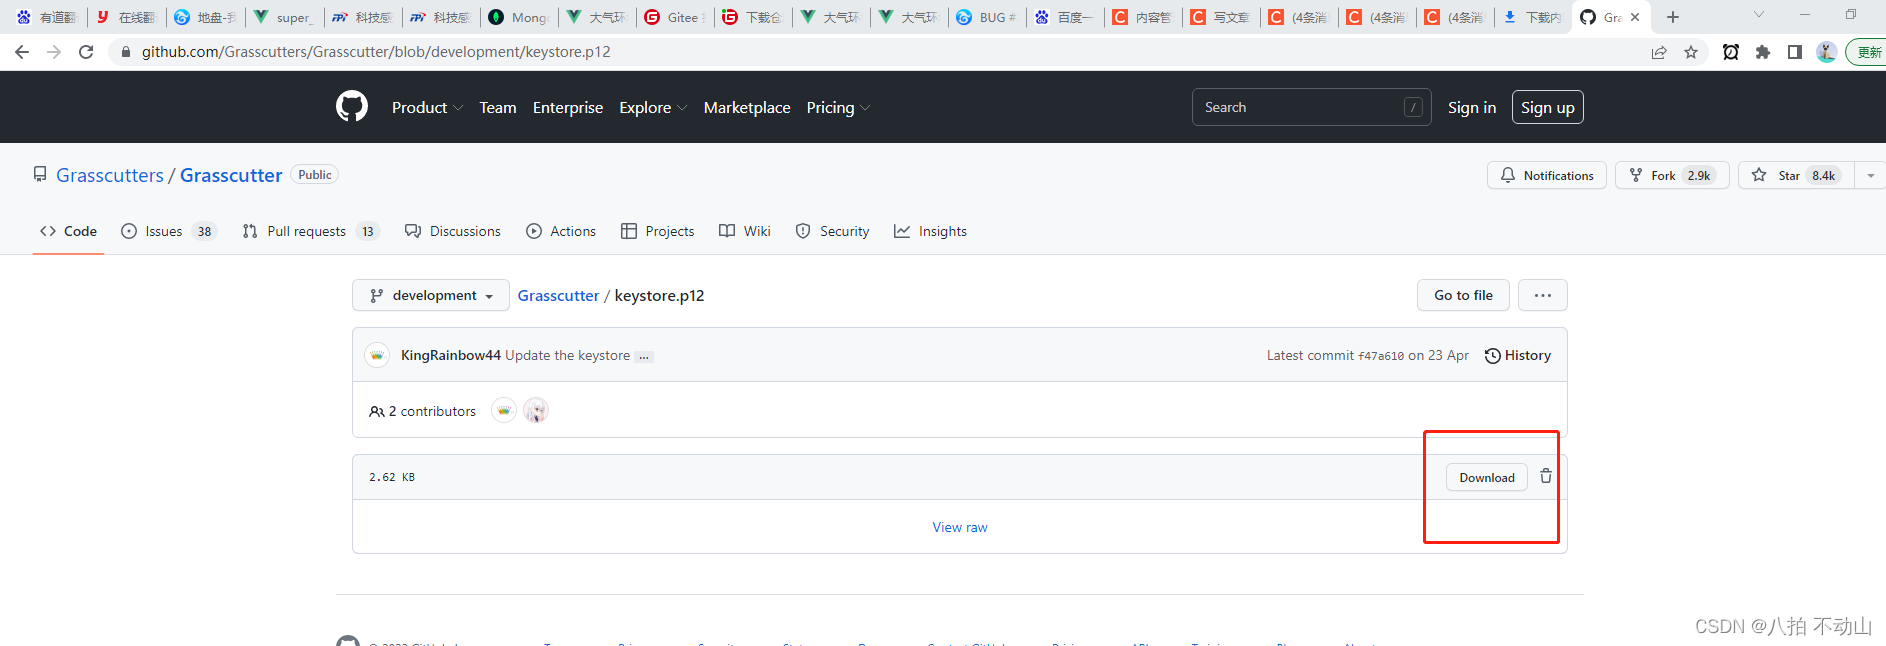Click the browser address bar URL
This screenshot has width=1886, height=646.
click(x=376, y=52)
